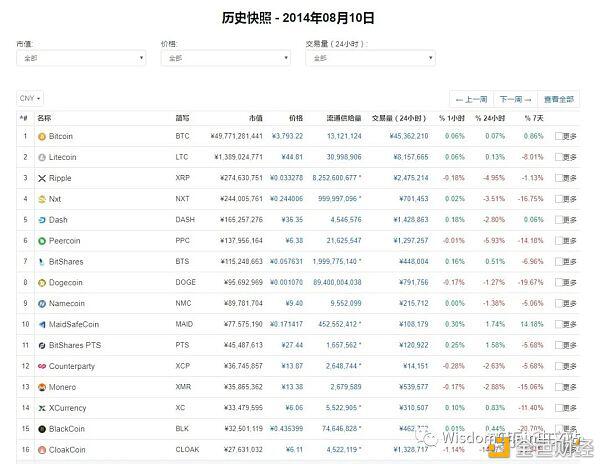Click 更多 in the XCurrency row
600x464 pixels.
point(569,408)
